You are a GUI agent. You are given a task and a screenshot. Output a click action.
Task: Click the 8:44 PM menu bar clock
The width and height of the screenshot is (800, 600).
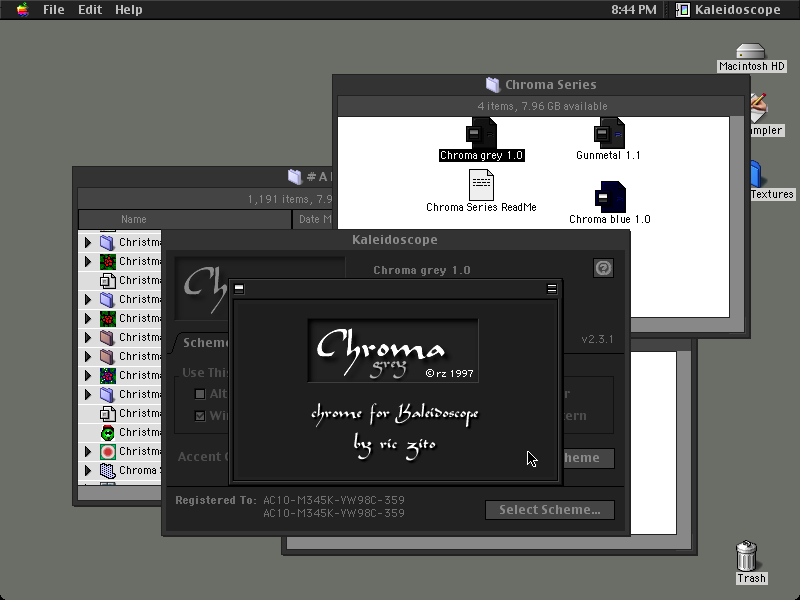(x=634, y=10)
